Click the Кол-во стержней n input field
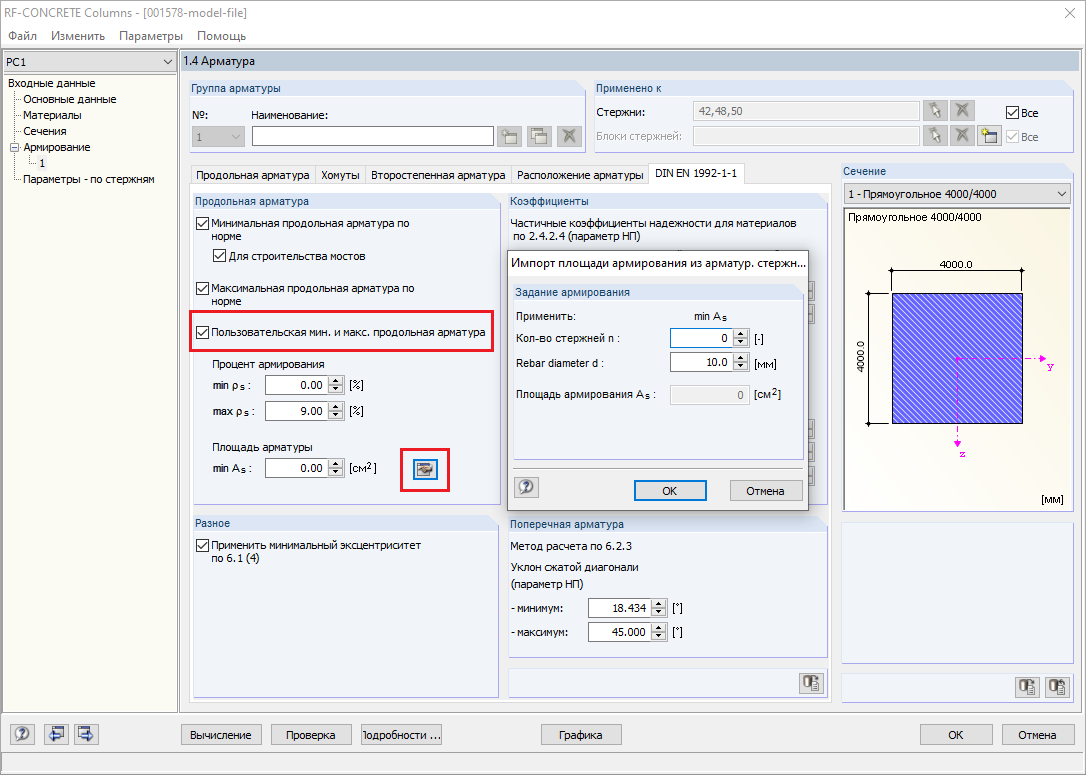Image resolution: width=1086 pixels, height=775 pixels. [702, 338]
